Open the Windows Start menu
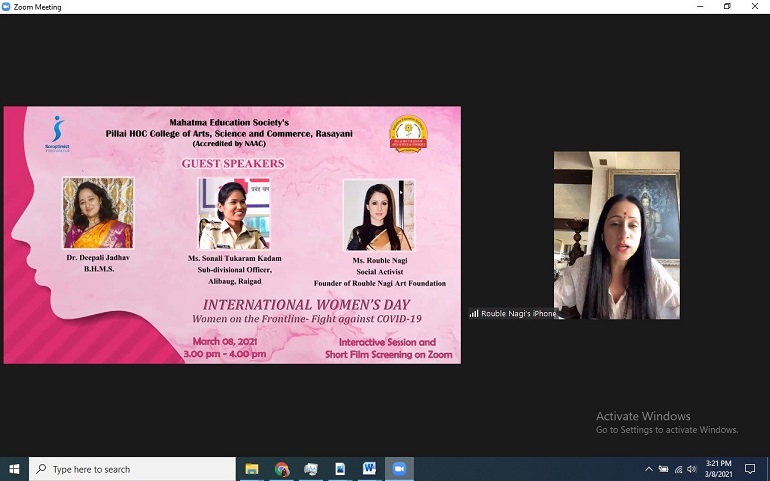The image size is (770, 481). click(14, 469)
